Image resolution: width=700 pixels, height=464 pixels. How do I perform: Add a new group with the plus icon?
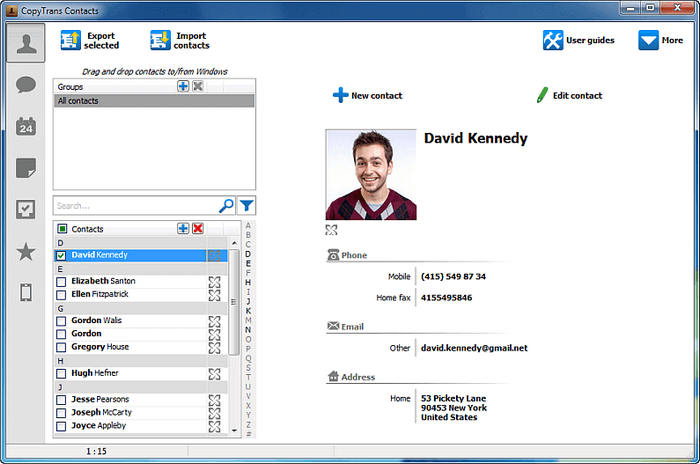183,86
